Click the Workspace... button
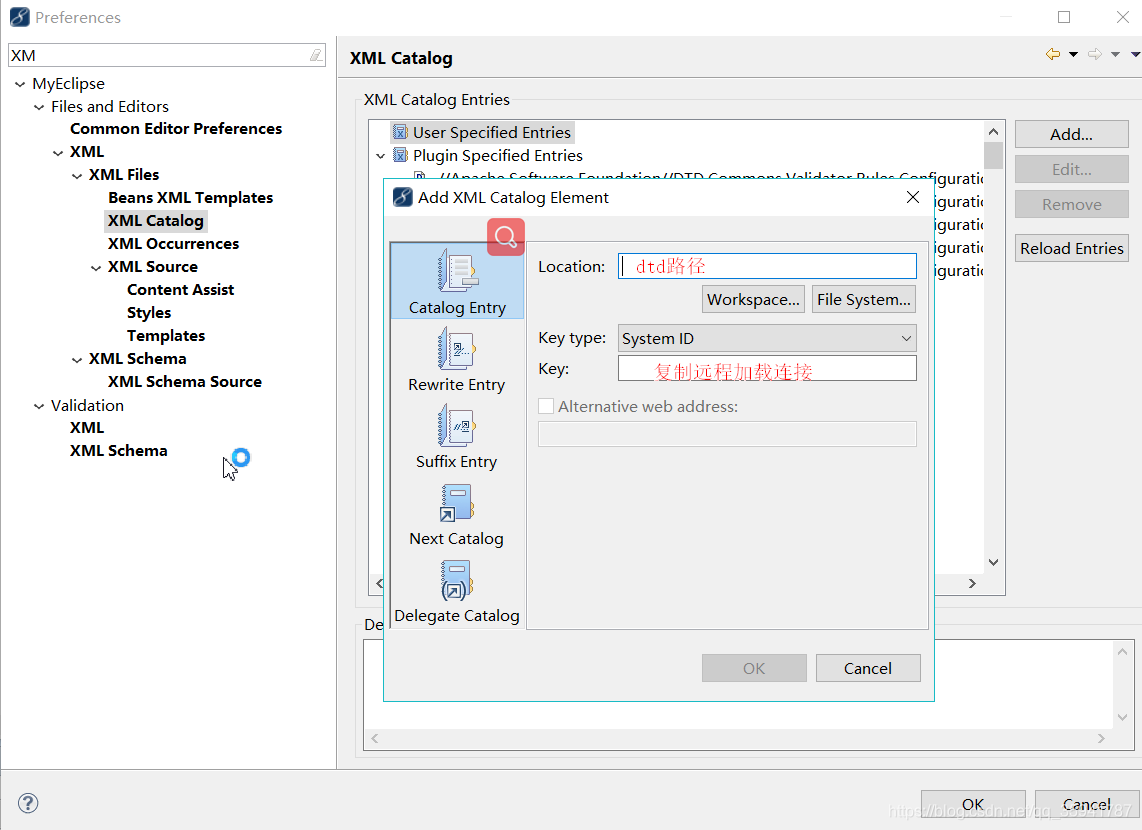This screenshot has height=830, width=1142. pyautogui.click(x=753, y=299)
